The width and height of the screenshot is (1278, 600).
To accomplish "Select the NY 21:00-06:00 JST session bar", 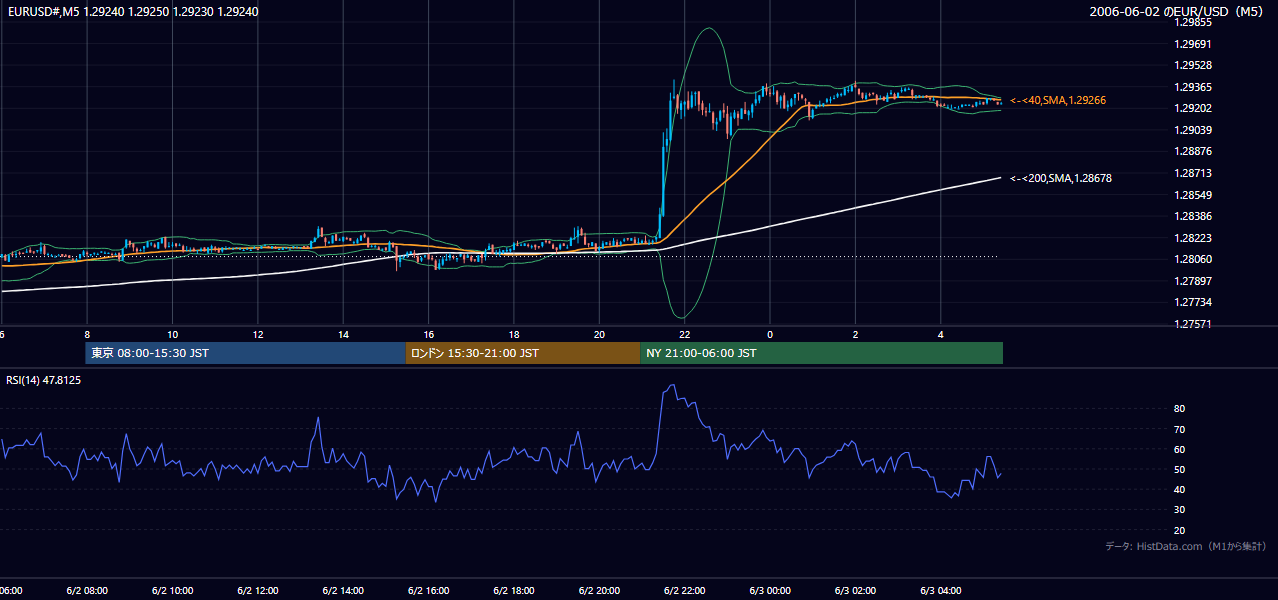I will click(821, 353).
